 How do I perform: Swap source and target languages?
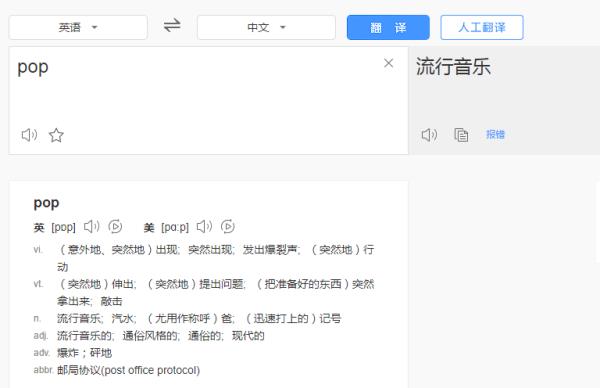[x=172, y=26]
